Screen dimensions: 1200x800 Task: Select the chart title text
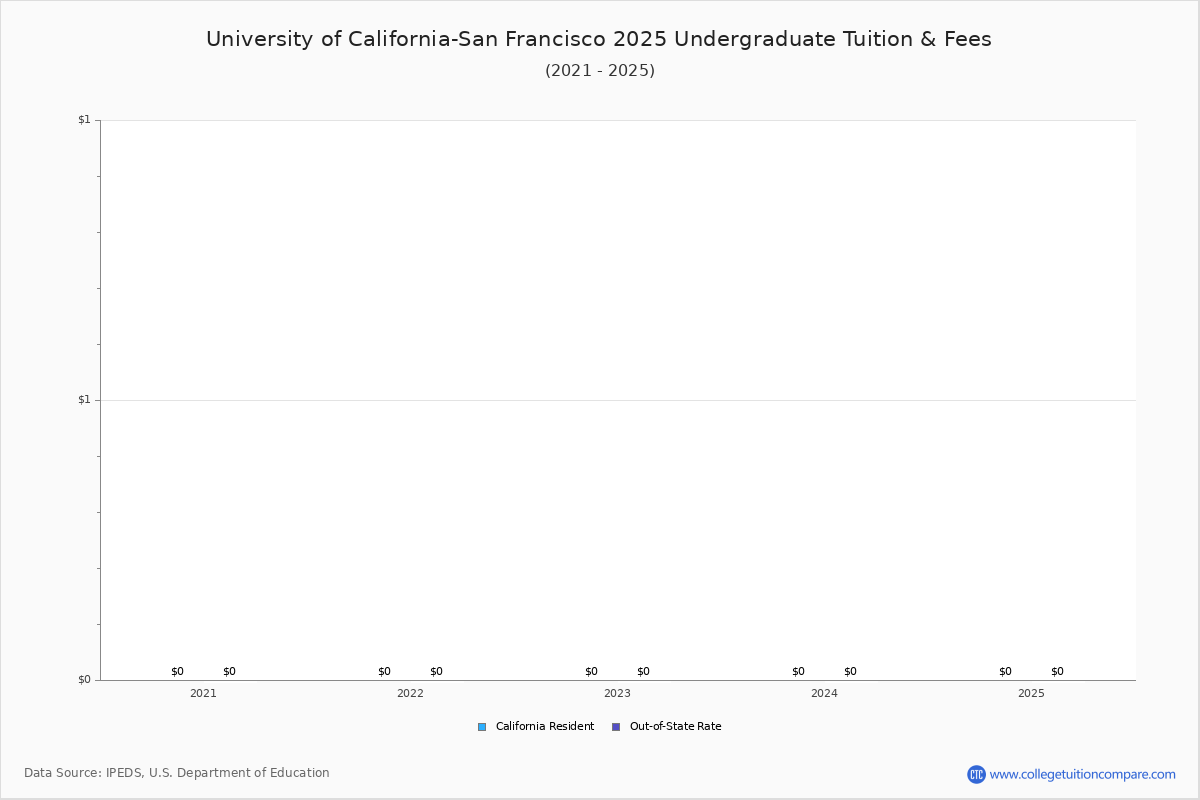[599, 39]
